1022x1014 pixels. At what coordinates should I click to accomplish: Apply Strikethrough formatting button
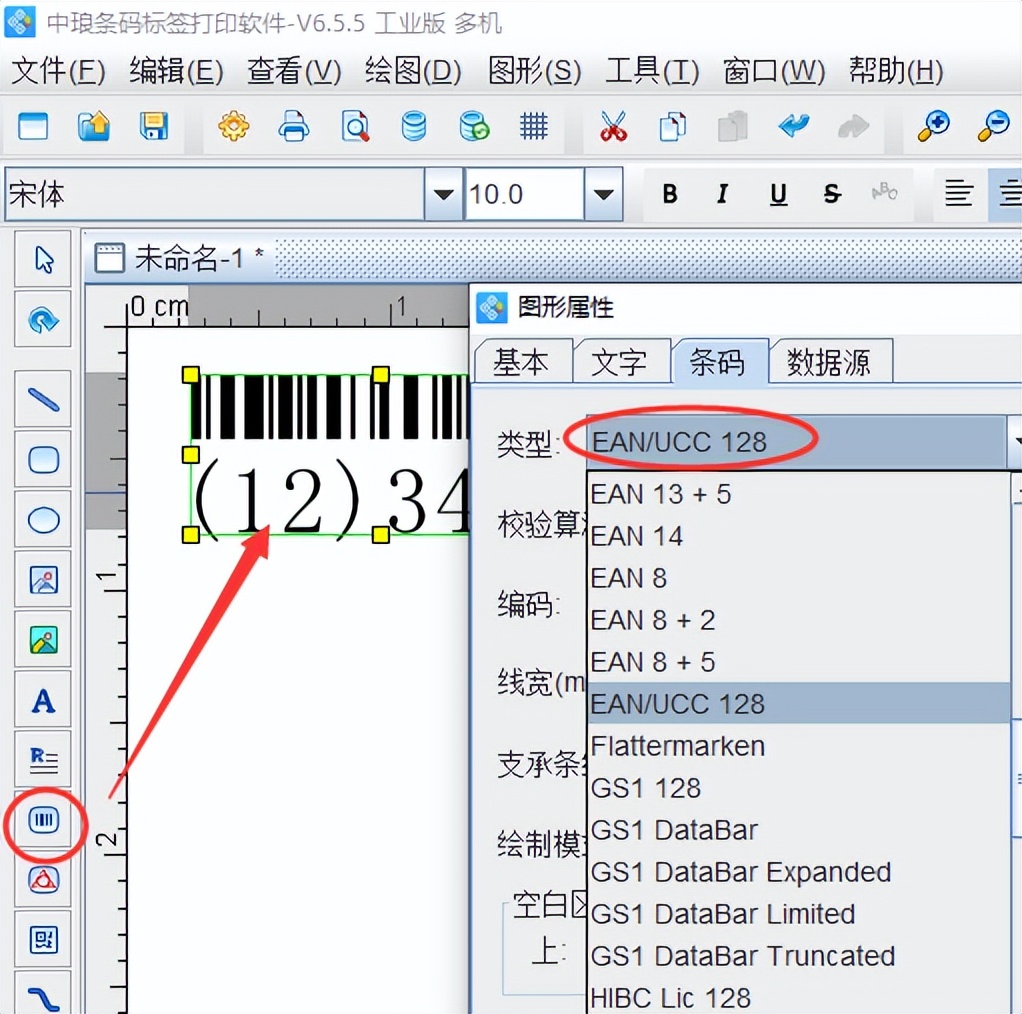pos(832,194)
